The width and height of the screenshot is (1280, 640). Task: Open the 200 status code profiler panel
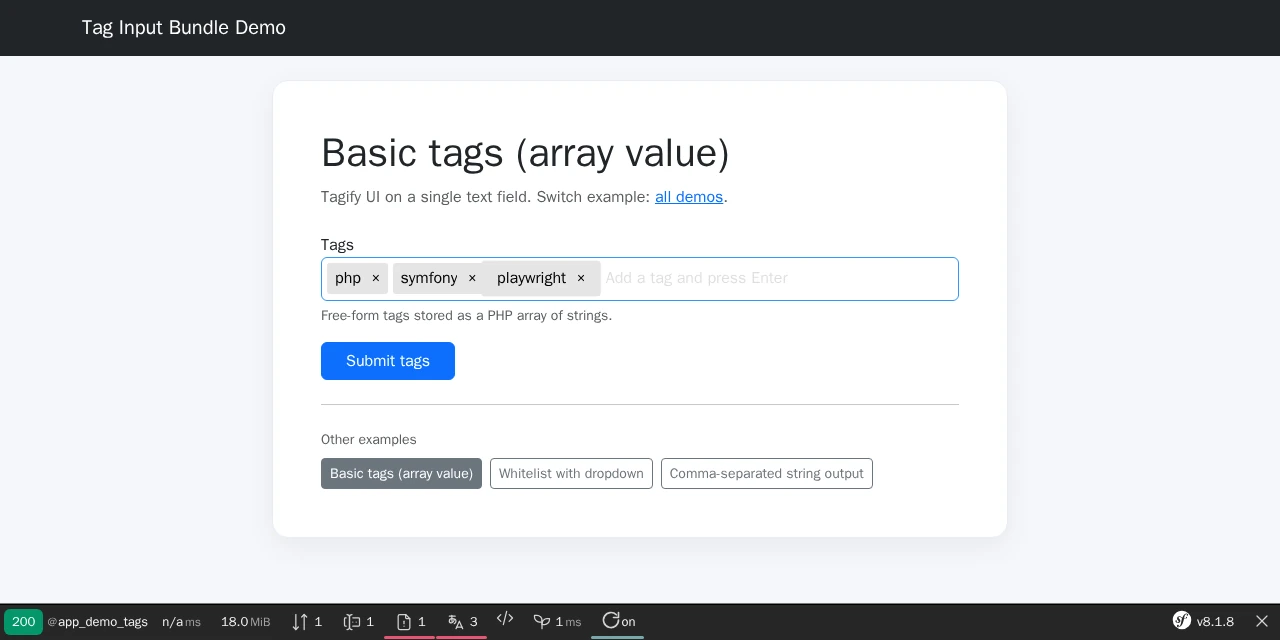click(x=23, y=622)
